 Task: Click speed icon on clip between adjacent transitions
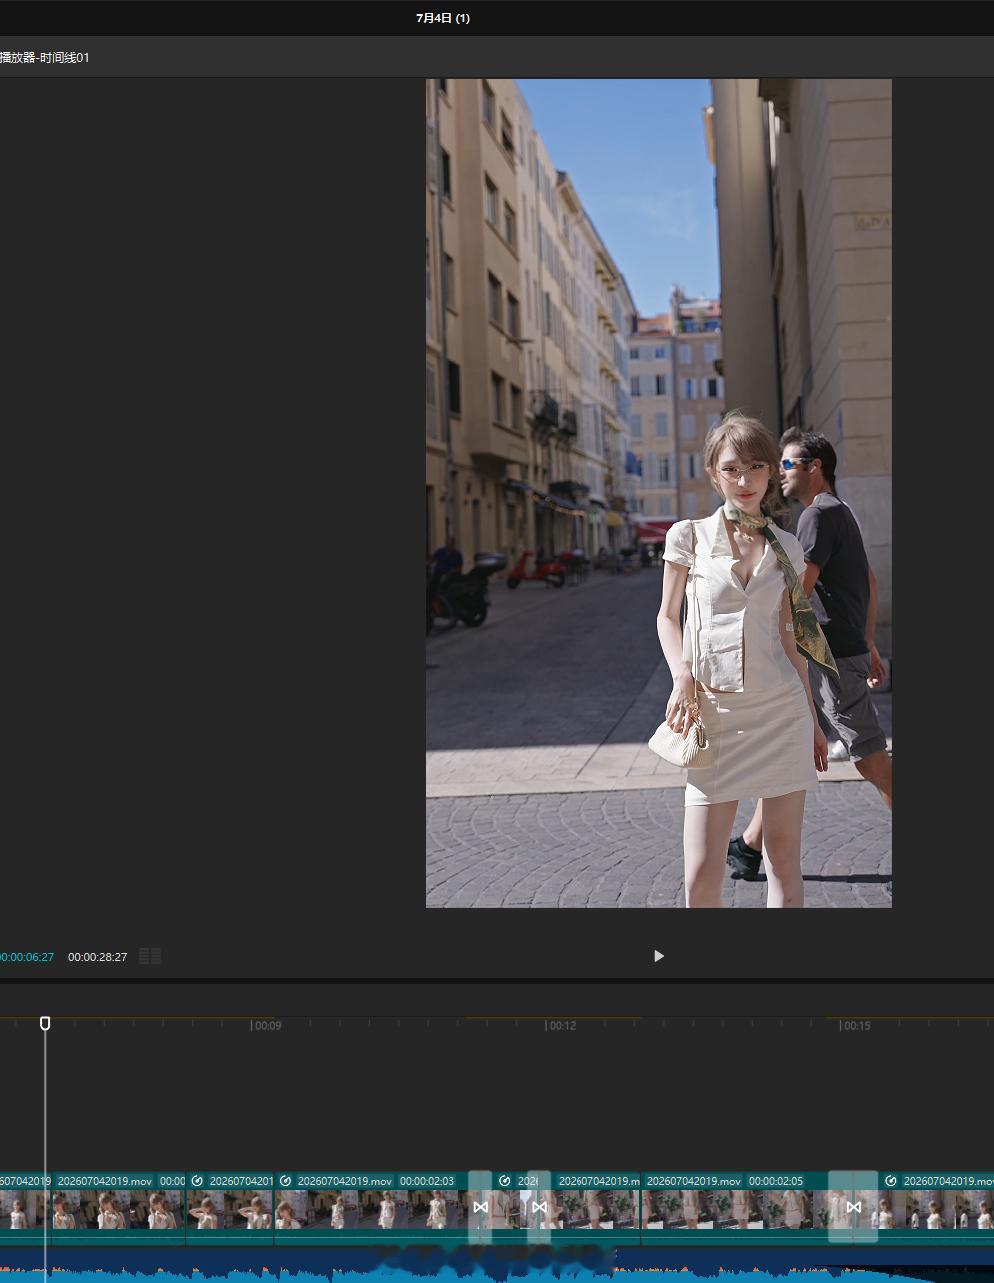click(x=505, y=1181)
